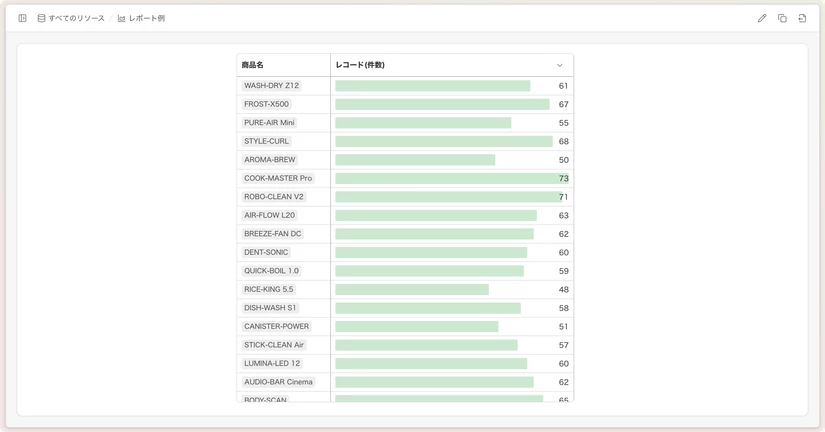Screen dimensions: 825x432
Task: Click the レコード(件数) column header label
Action: pos(360,65)
